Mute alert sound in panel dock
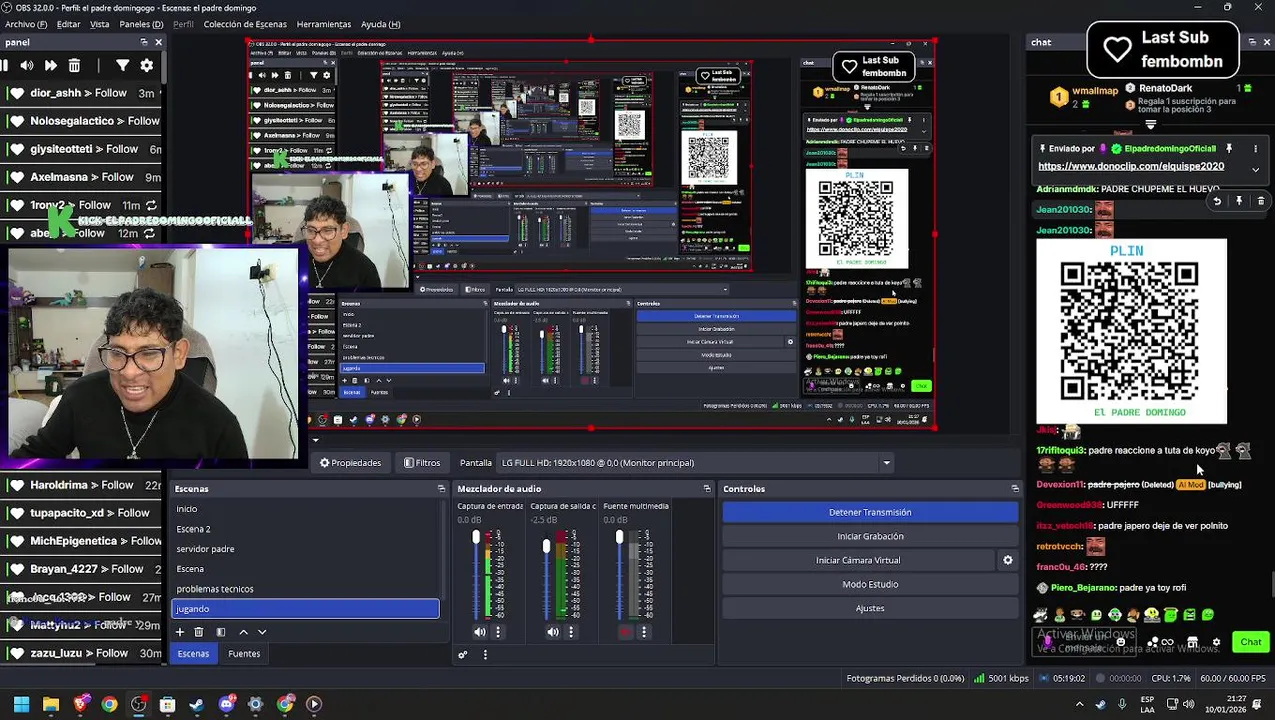This screenshot has width=1275, height=720. [27, 65]
